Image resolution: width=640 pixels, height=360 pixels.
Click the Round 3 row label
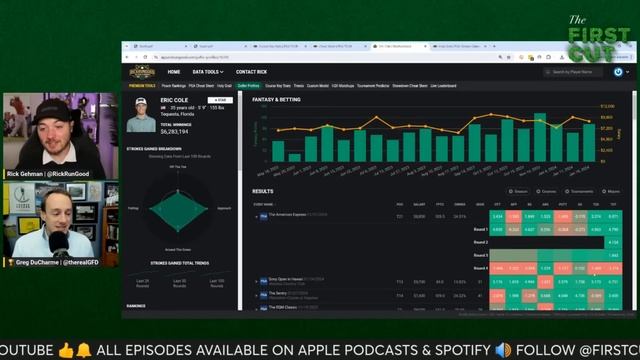pos(480,255)
